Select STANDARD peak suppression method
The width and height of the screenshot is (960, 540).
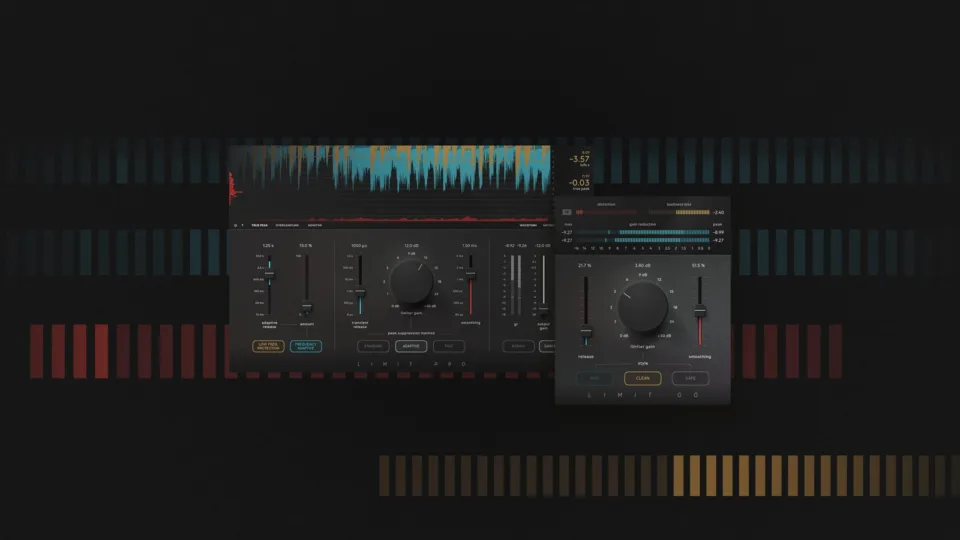pyautogui.click(x=373, y=347)
